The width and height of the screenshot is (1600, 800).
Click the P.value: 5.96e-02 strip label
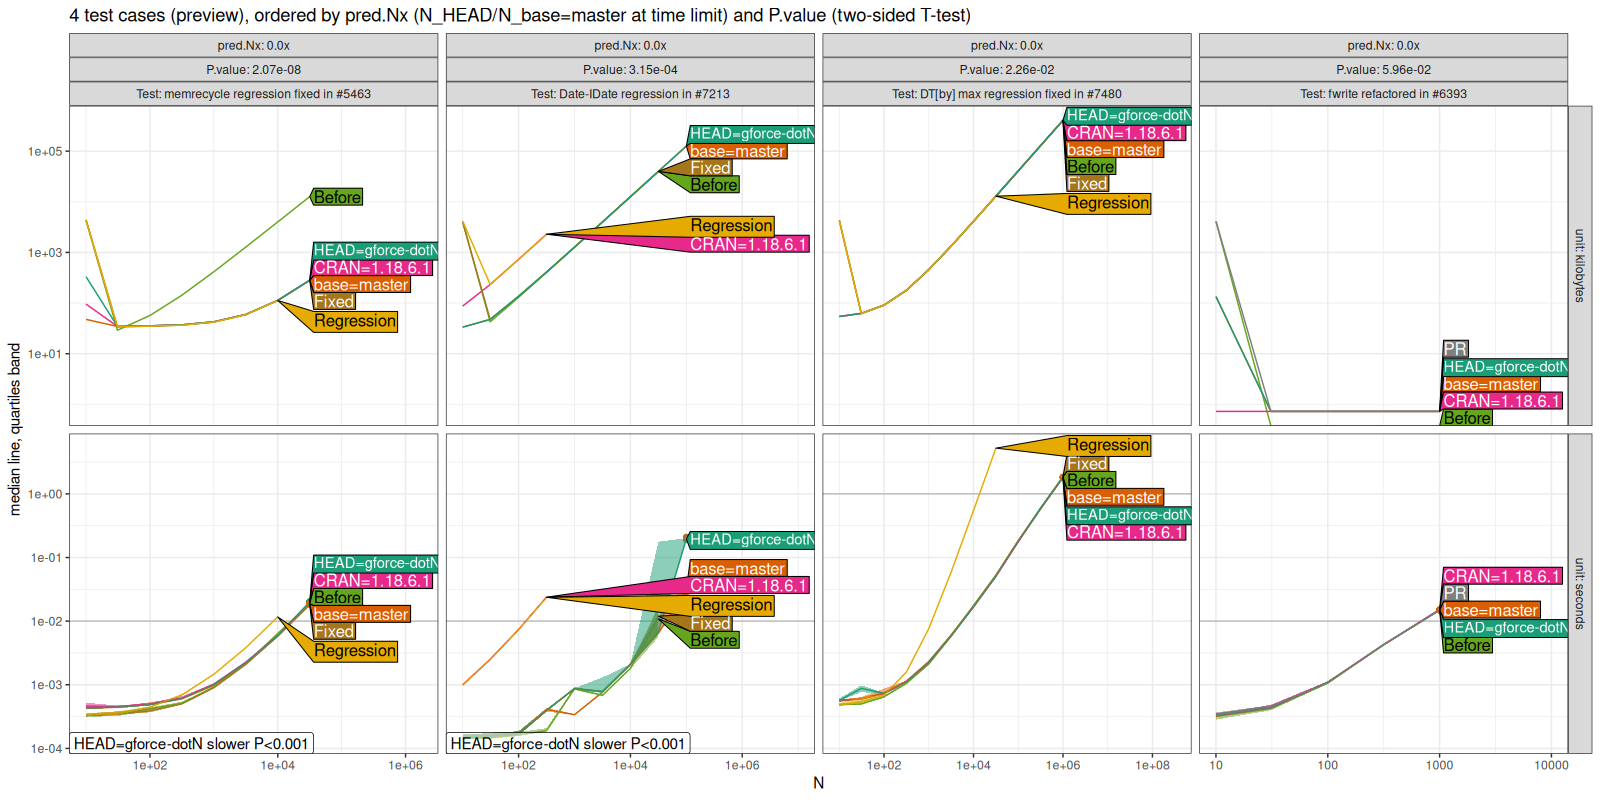pyautogui.click(x=1383, y=70)
